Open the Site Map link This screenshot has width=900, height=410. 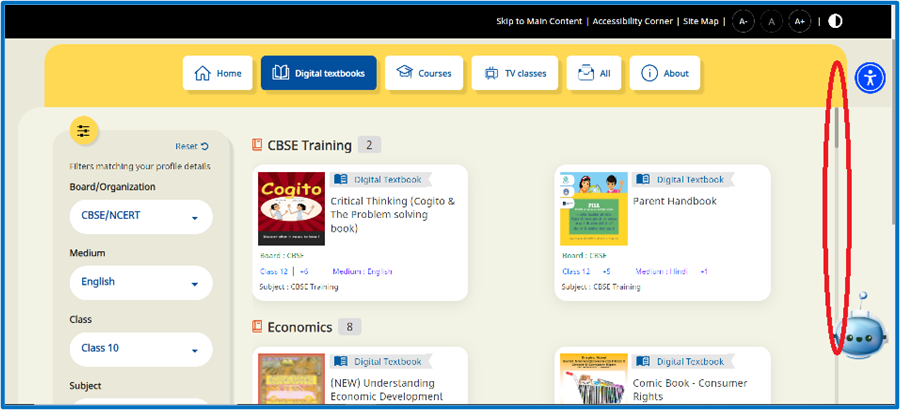click(700, 21)
